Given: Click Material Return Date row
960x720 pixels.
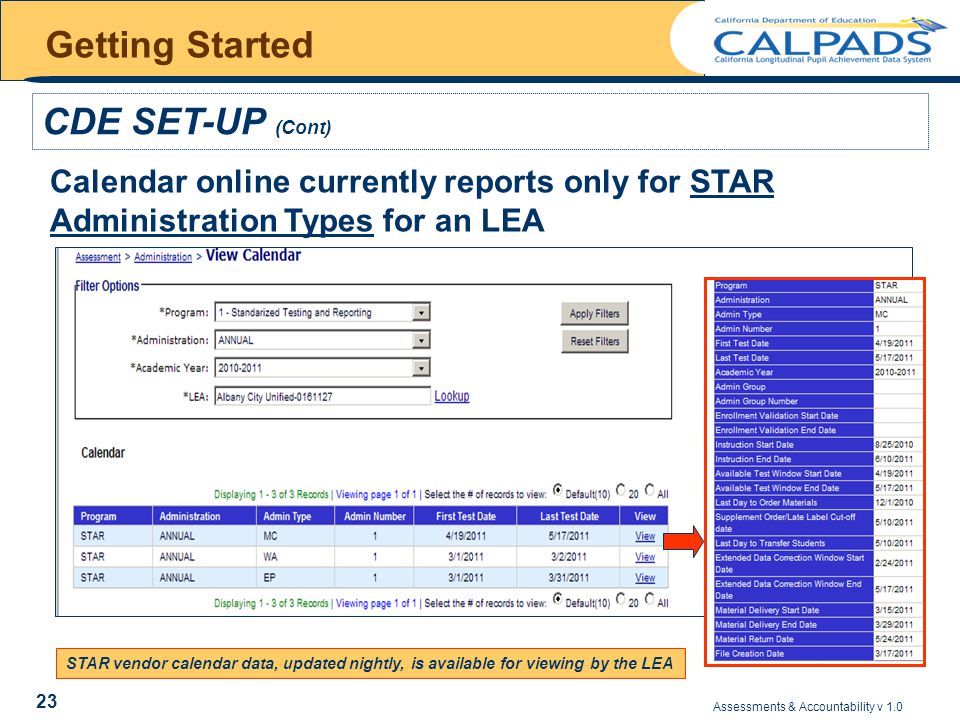Looking at the screenshot, I should click(818, 639).
